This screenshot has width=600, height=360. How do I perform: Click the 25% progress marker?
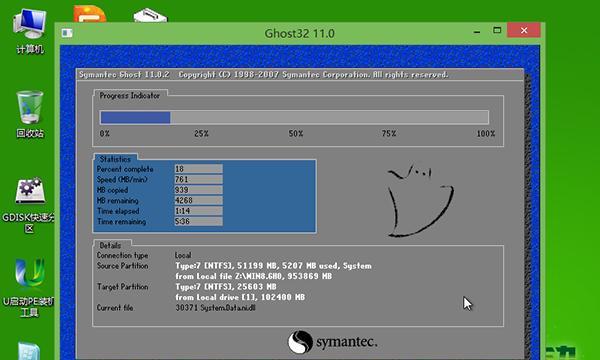click(201, 134)
